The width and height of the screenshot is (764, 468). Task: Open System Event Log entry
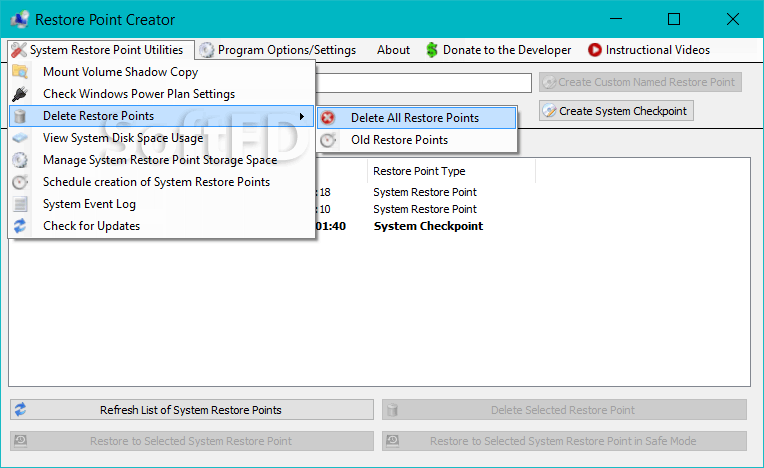click(x=161, y=204)
